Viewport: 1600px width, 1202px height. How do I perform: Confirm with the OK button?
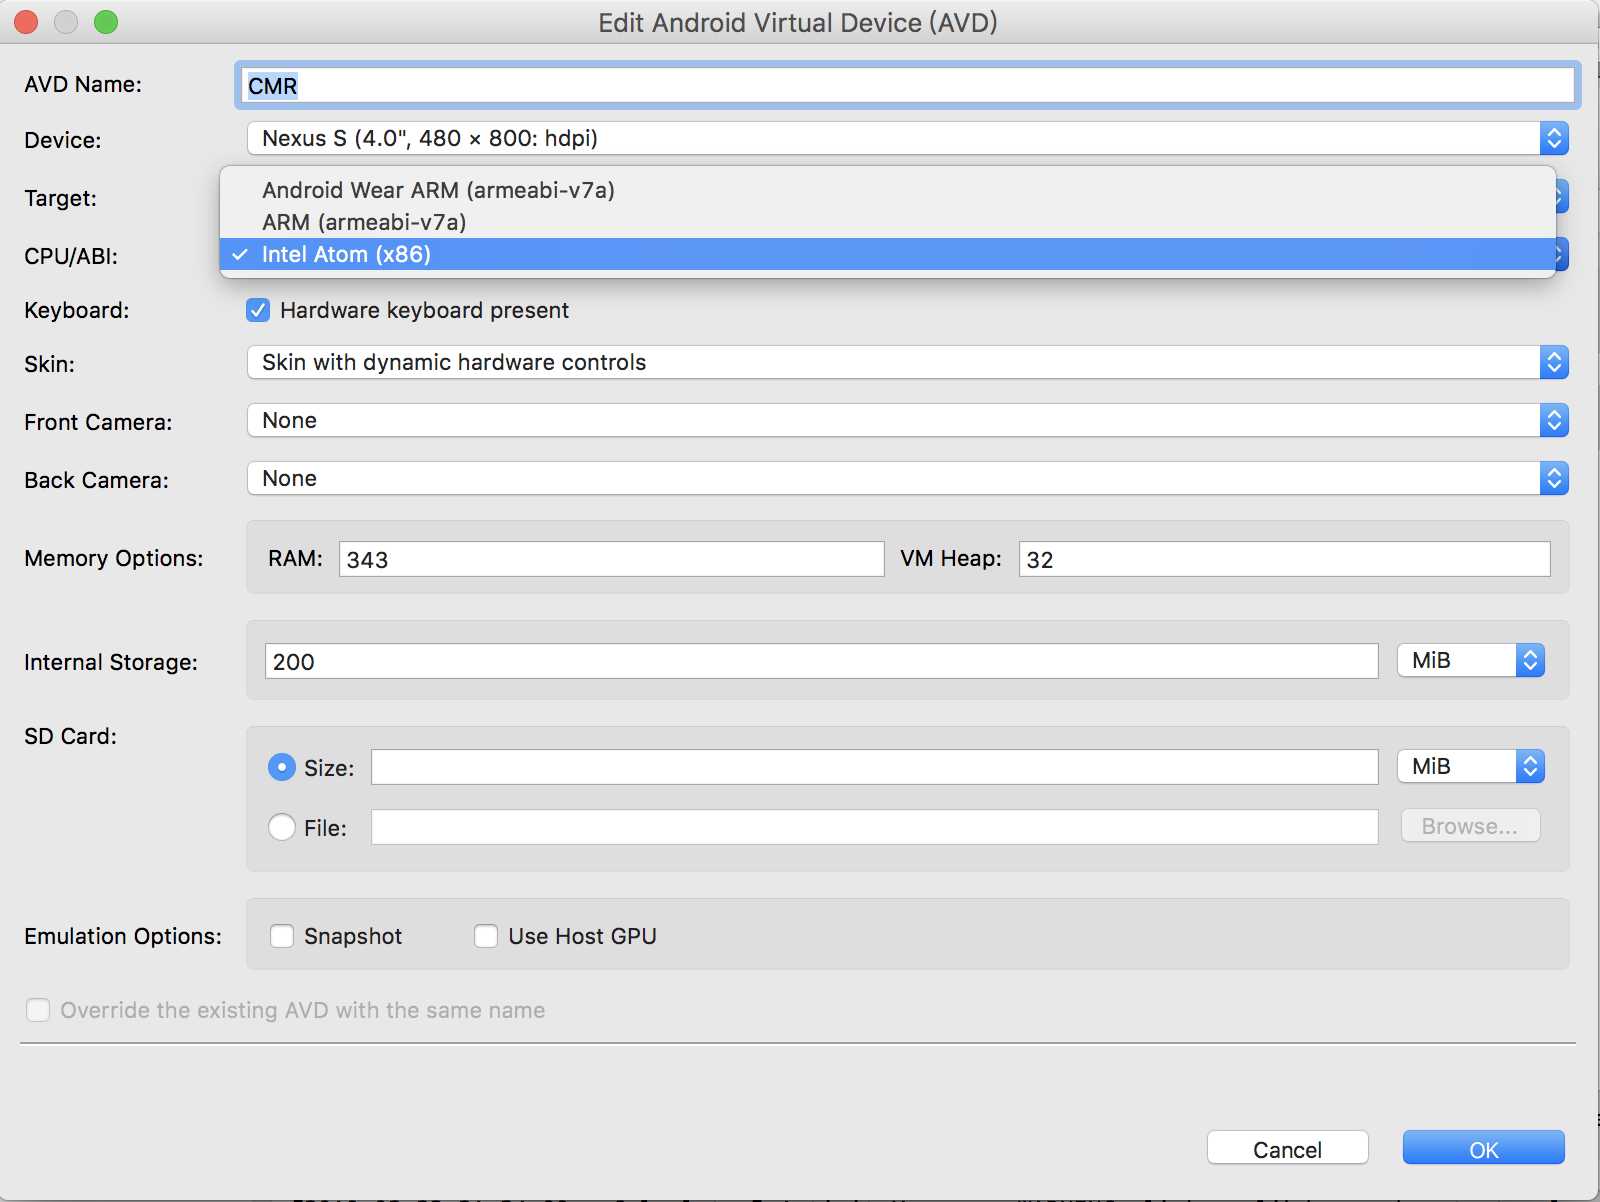pos(1483,1148)
